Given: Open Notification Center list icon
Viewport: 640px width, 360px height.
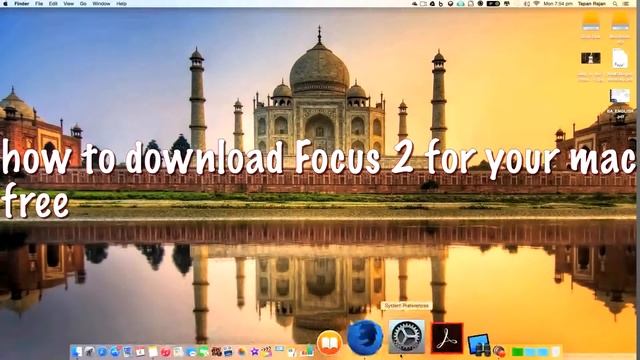Looking at the screenshot, I should coord(626,3).
